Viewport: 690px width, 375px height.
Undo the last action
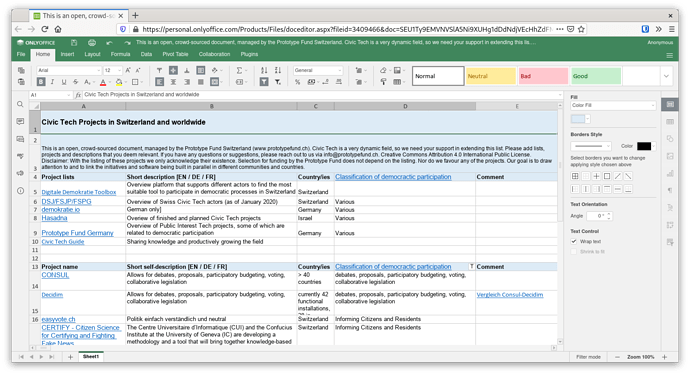[x=109, y=43]
